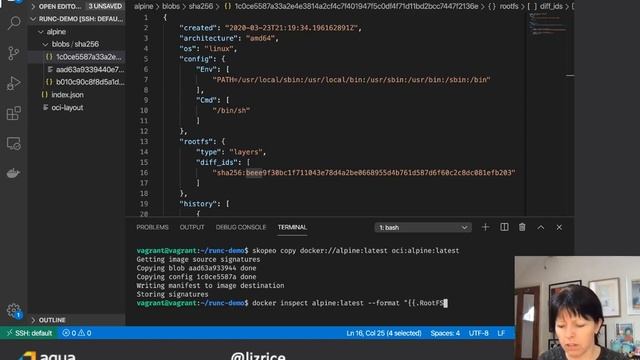This screenshot has width=640, height=360.
Task: Open the Manage gear icon
Action: coord(13,311)
